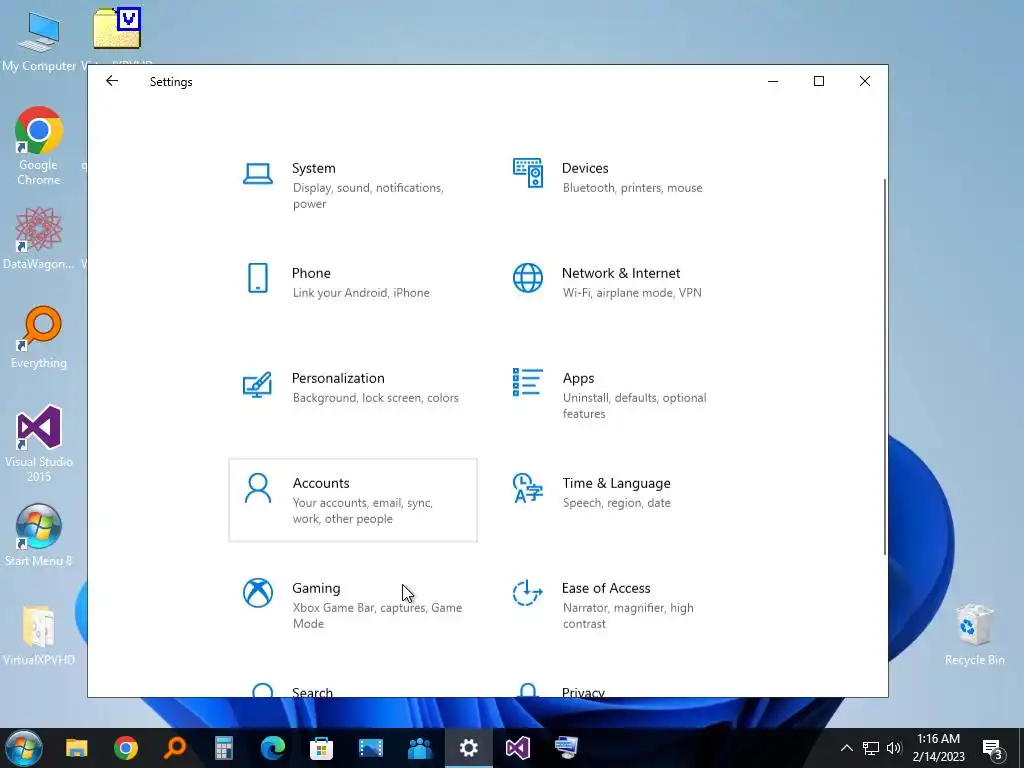Image resolution: width=1024 pixels, height=768 pixels.
Task: Open the volume tray icon
Action: click(894, 748)
